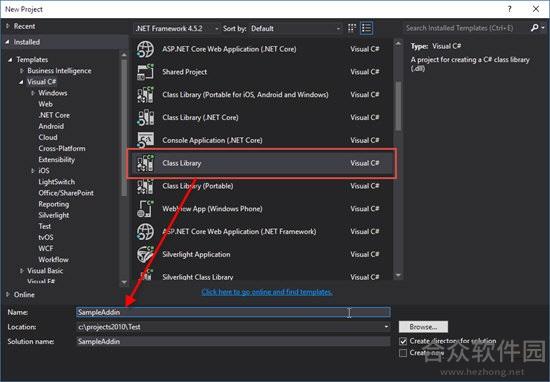Select the Shared Project template name
This screenshot has width=550, height=382.
click(x=185, y=72)
